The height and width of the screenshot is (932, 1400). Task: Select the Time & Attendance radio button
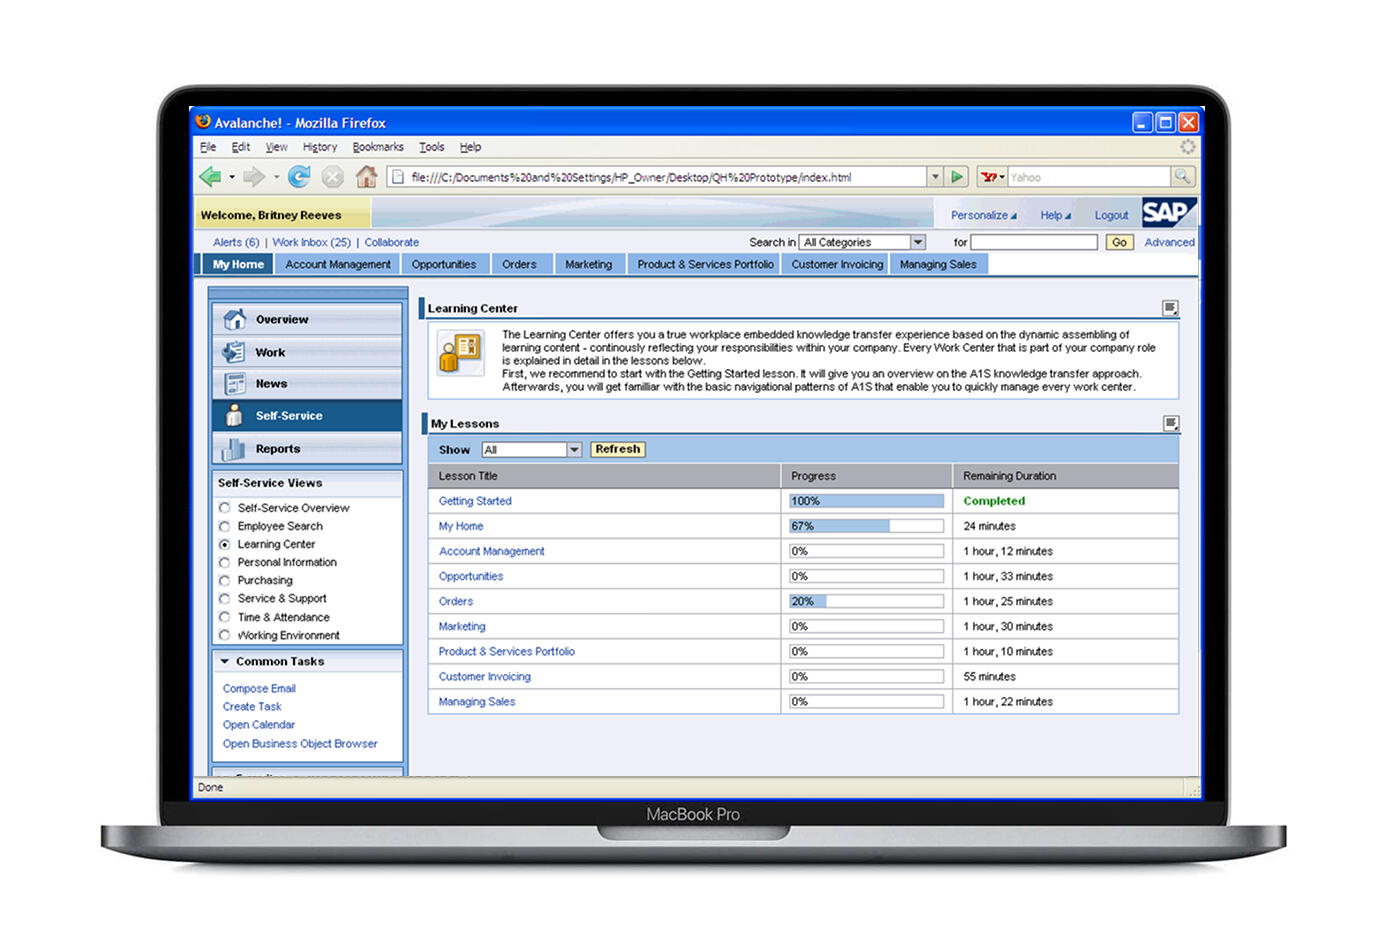click(x=225, y=617)
